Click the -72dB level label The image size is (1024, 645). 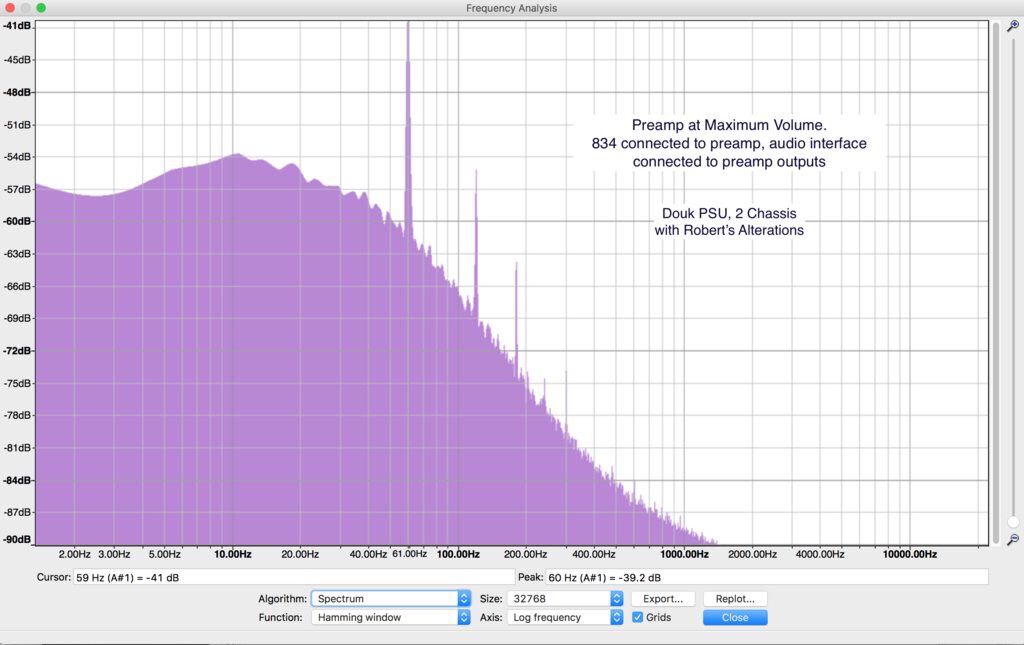[17, 351]
